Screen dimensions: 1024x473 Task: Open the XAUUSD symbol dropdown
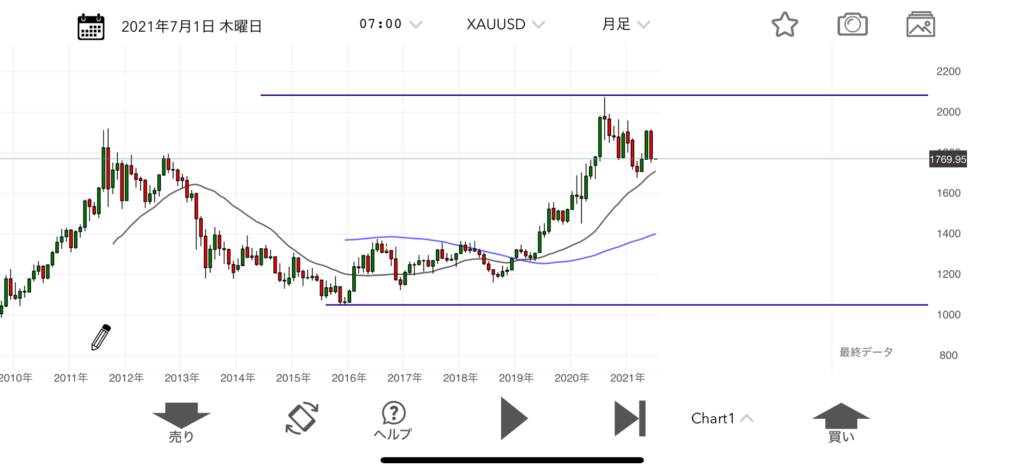[505, 24]
